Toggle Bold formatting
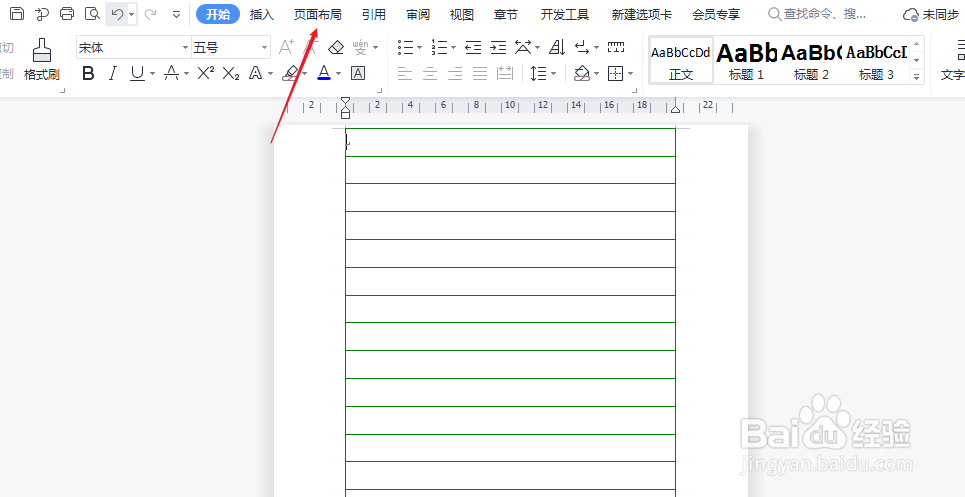Viewport: 965px width, 497px height. pyautogui.click(x=89, y=74)
